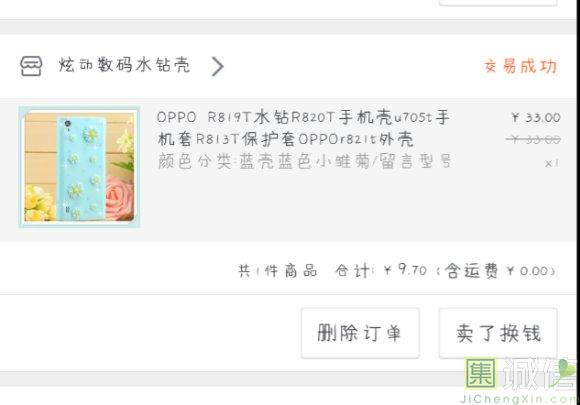Click the 删除订单 button
Image resolution: width=580 pixels, height=405 pixels.
pyautogui.click(x=360, y=333)
